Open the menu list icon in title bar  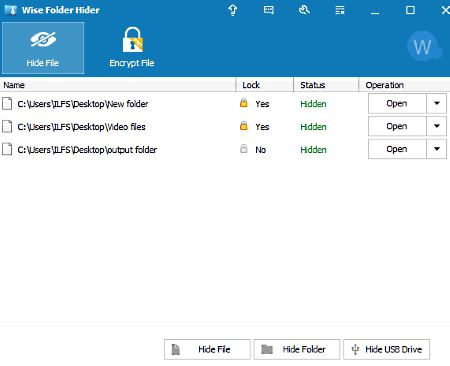pos(340,10)
